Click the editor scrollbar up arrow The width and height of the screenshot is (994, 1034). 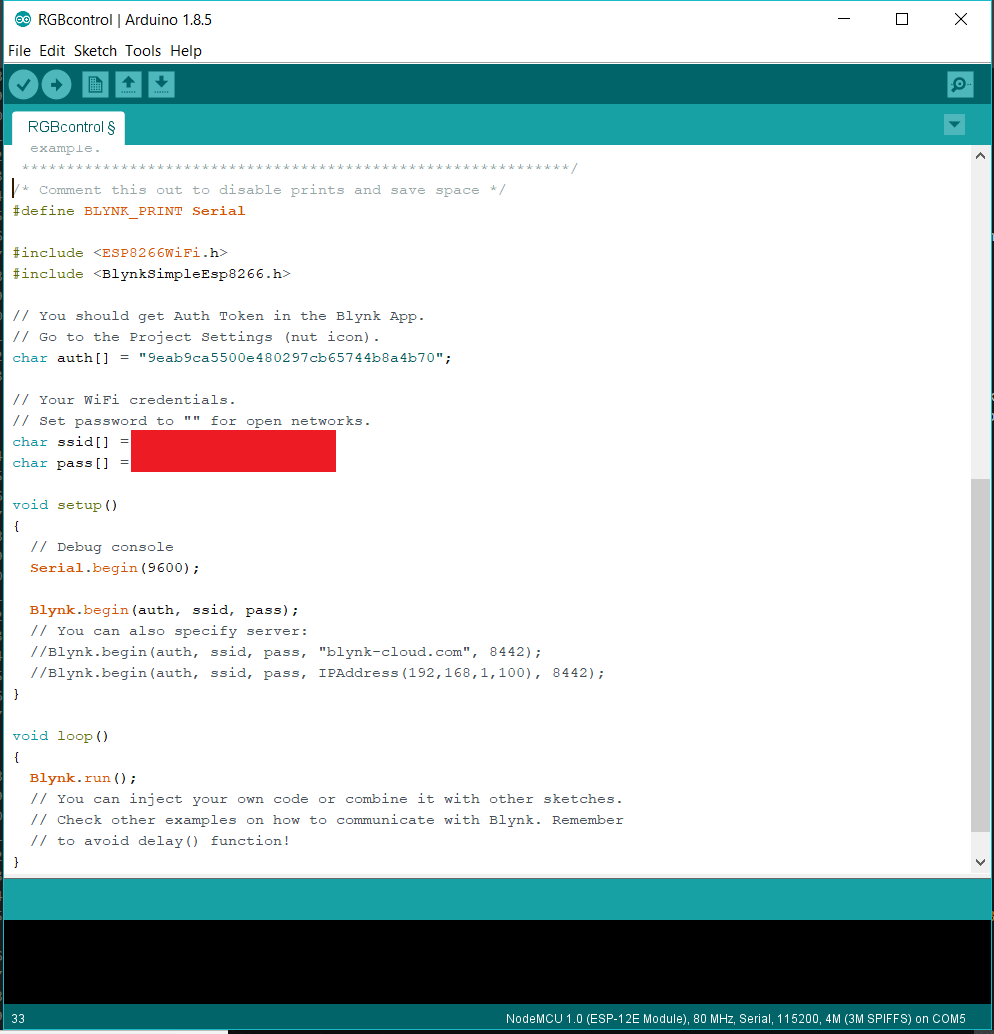click(x=980, y=156)
